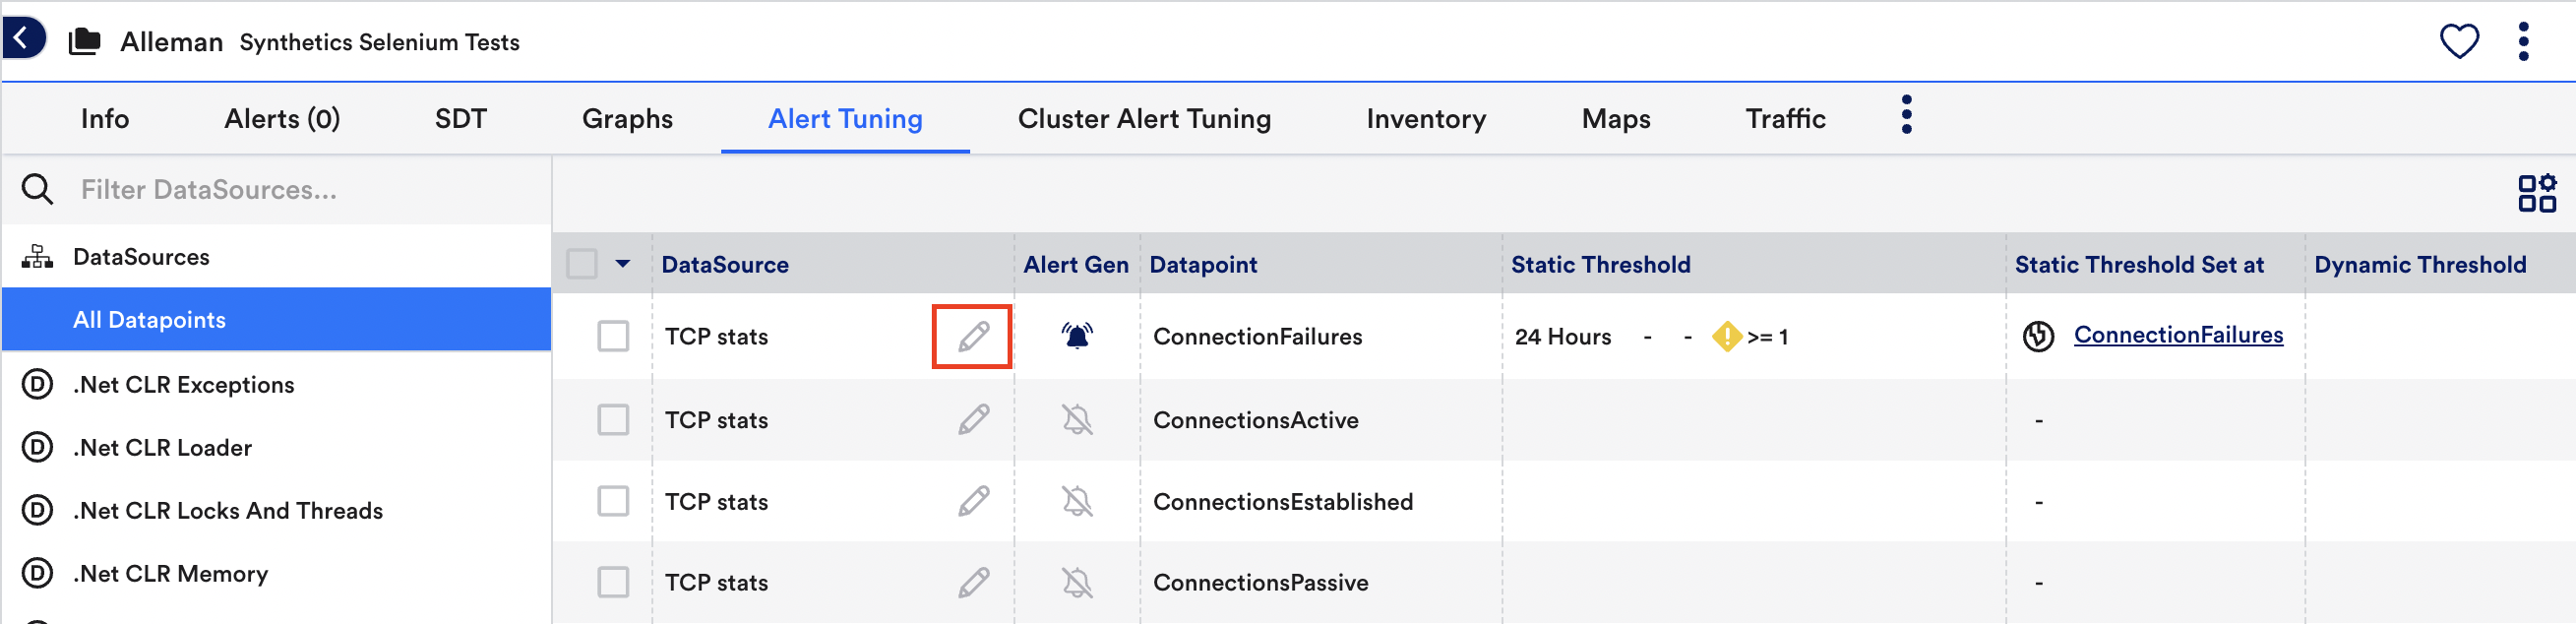
Task: Switch to the Info tab
Action: (105, 118)
